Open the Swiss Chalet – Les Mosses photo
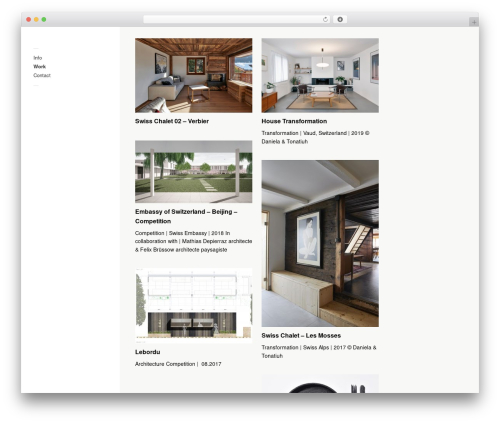 pyautogui.click(x=320, y=243)
